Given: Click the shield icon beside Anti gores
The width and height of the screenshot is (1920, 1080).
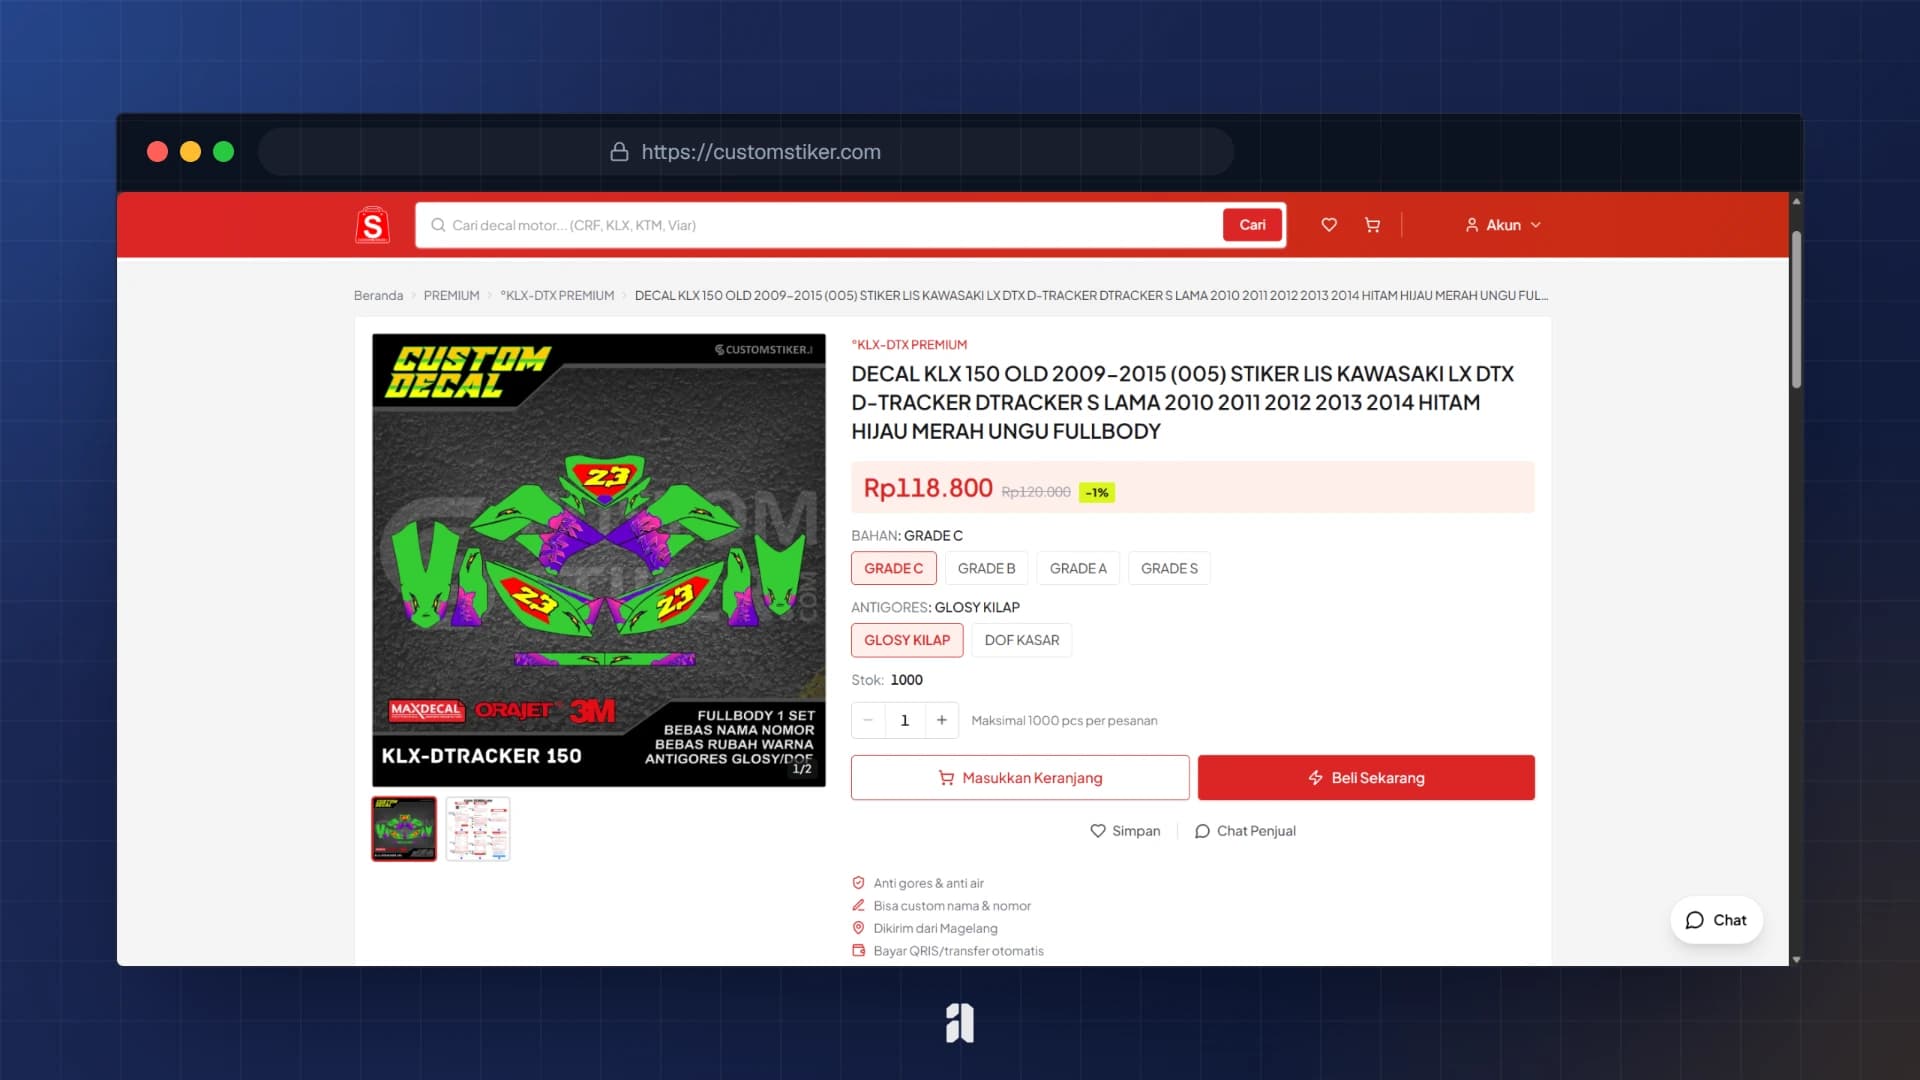Looking at the screenshot, I should (858, 883).
